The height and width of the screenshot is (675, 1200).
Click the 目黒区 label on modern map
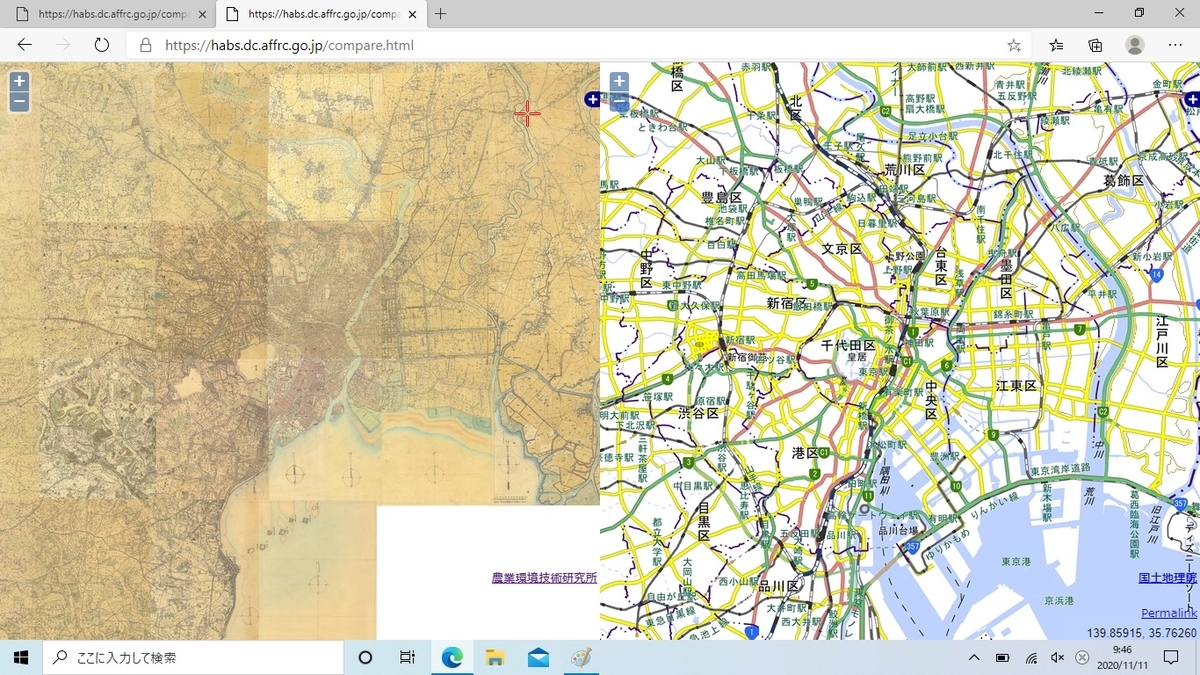point(704,522)
